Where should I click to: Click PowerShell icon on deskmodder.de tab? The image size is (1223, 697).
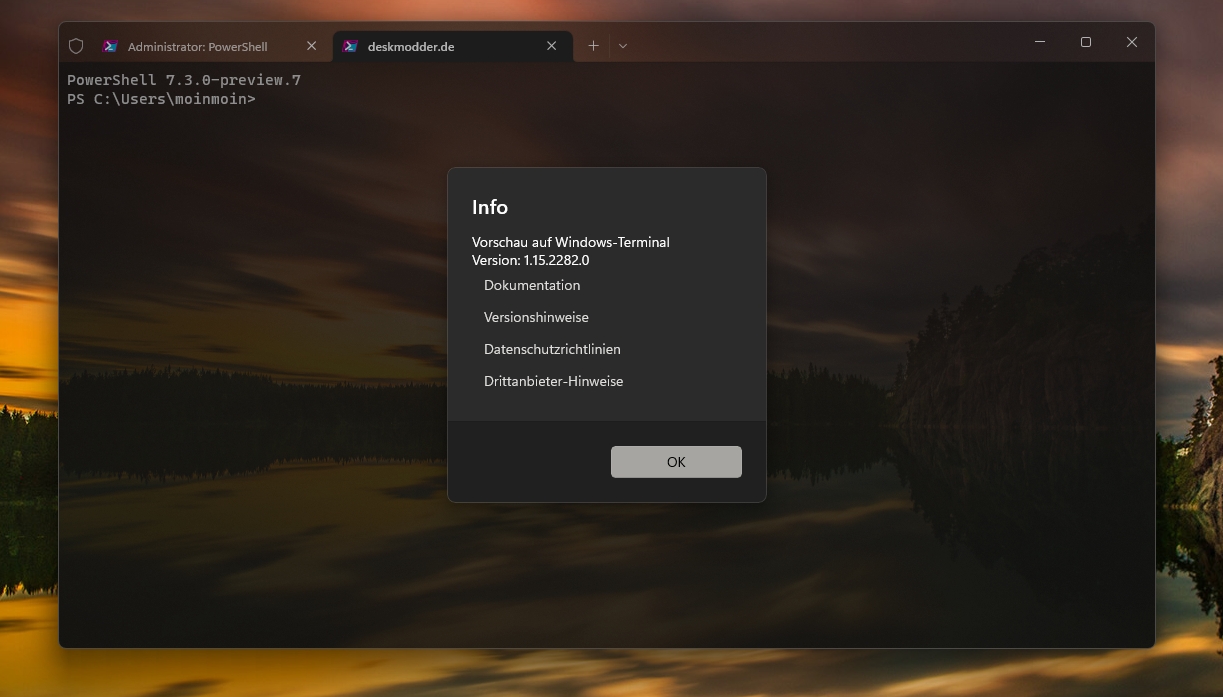coord(350,46)
